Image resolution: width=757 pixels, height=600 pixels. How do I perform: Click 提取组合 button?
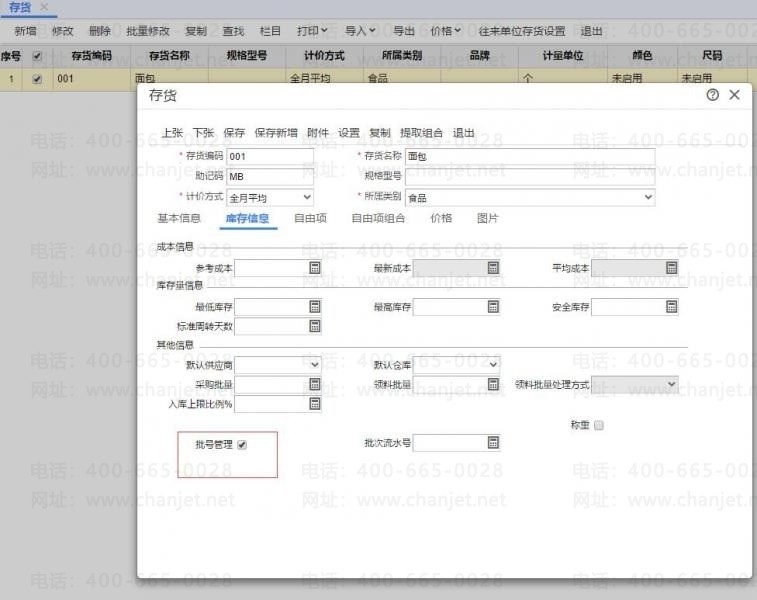pyautogui.click(x=421, y=133)
